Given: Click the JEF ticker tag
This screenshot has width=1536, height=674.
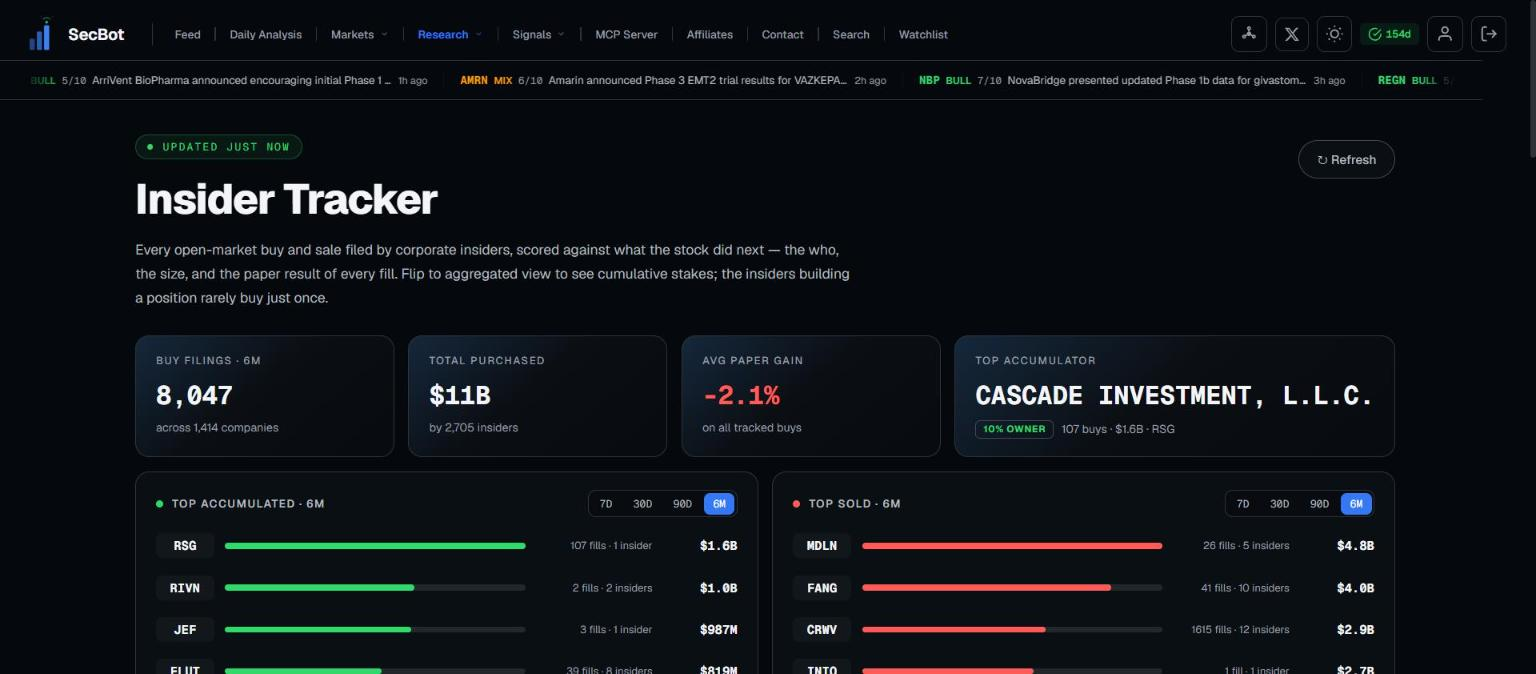Looking at the screenshot, I should 185,630.
